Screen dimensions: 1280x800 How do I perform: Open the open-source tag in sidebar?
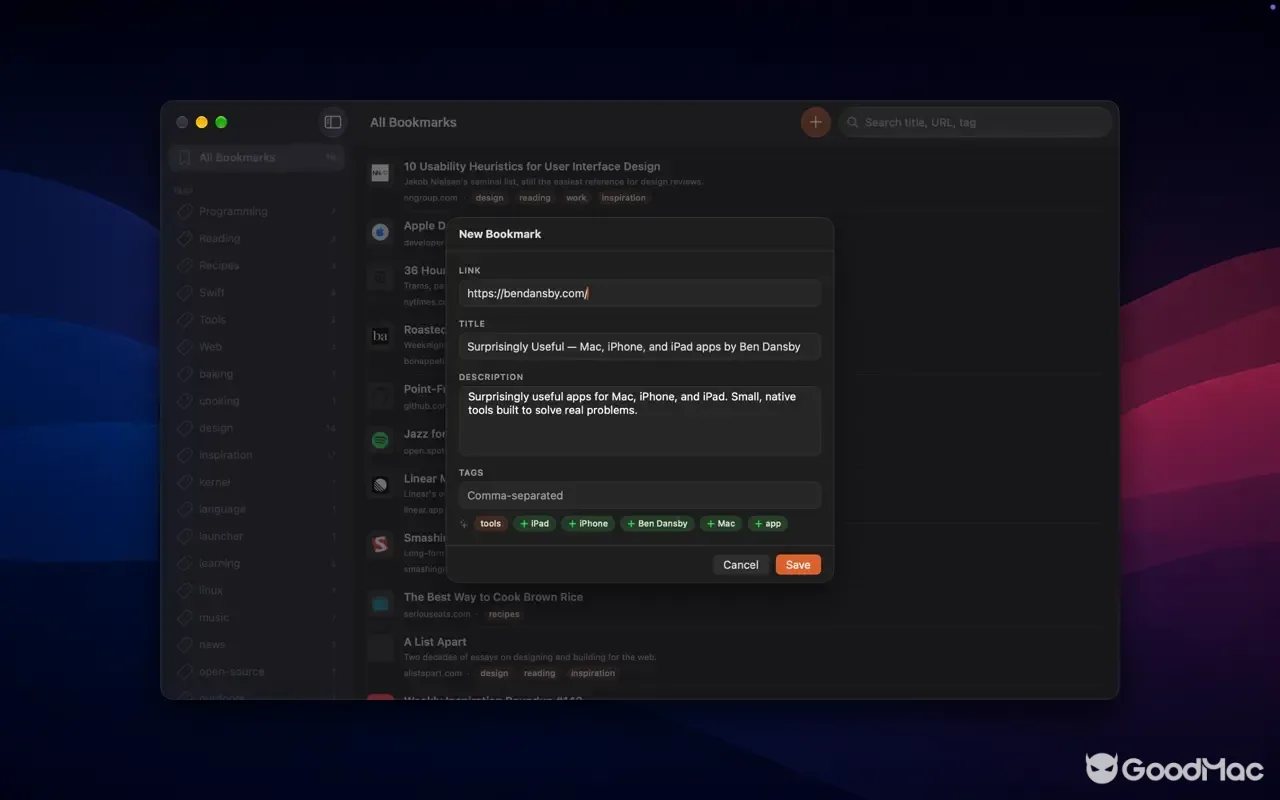pyautogui.click(x=256, y=672)
